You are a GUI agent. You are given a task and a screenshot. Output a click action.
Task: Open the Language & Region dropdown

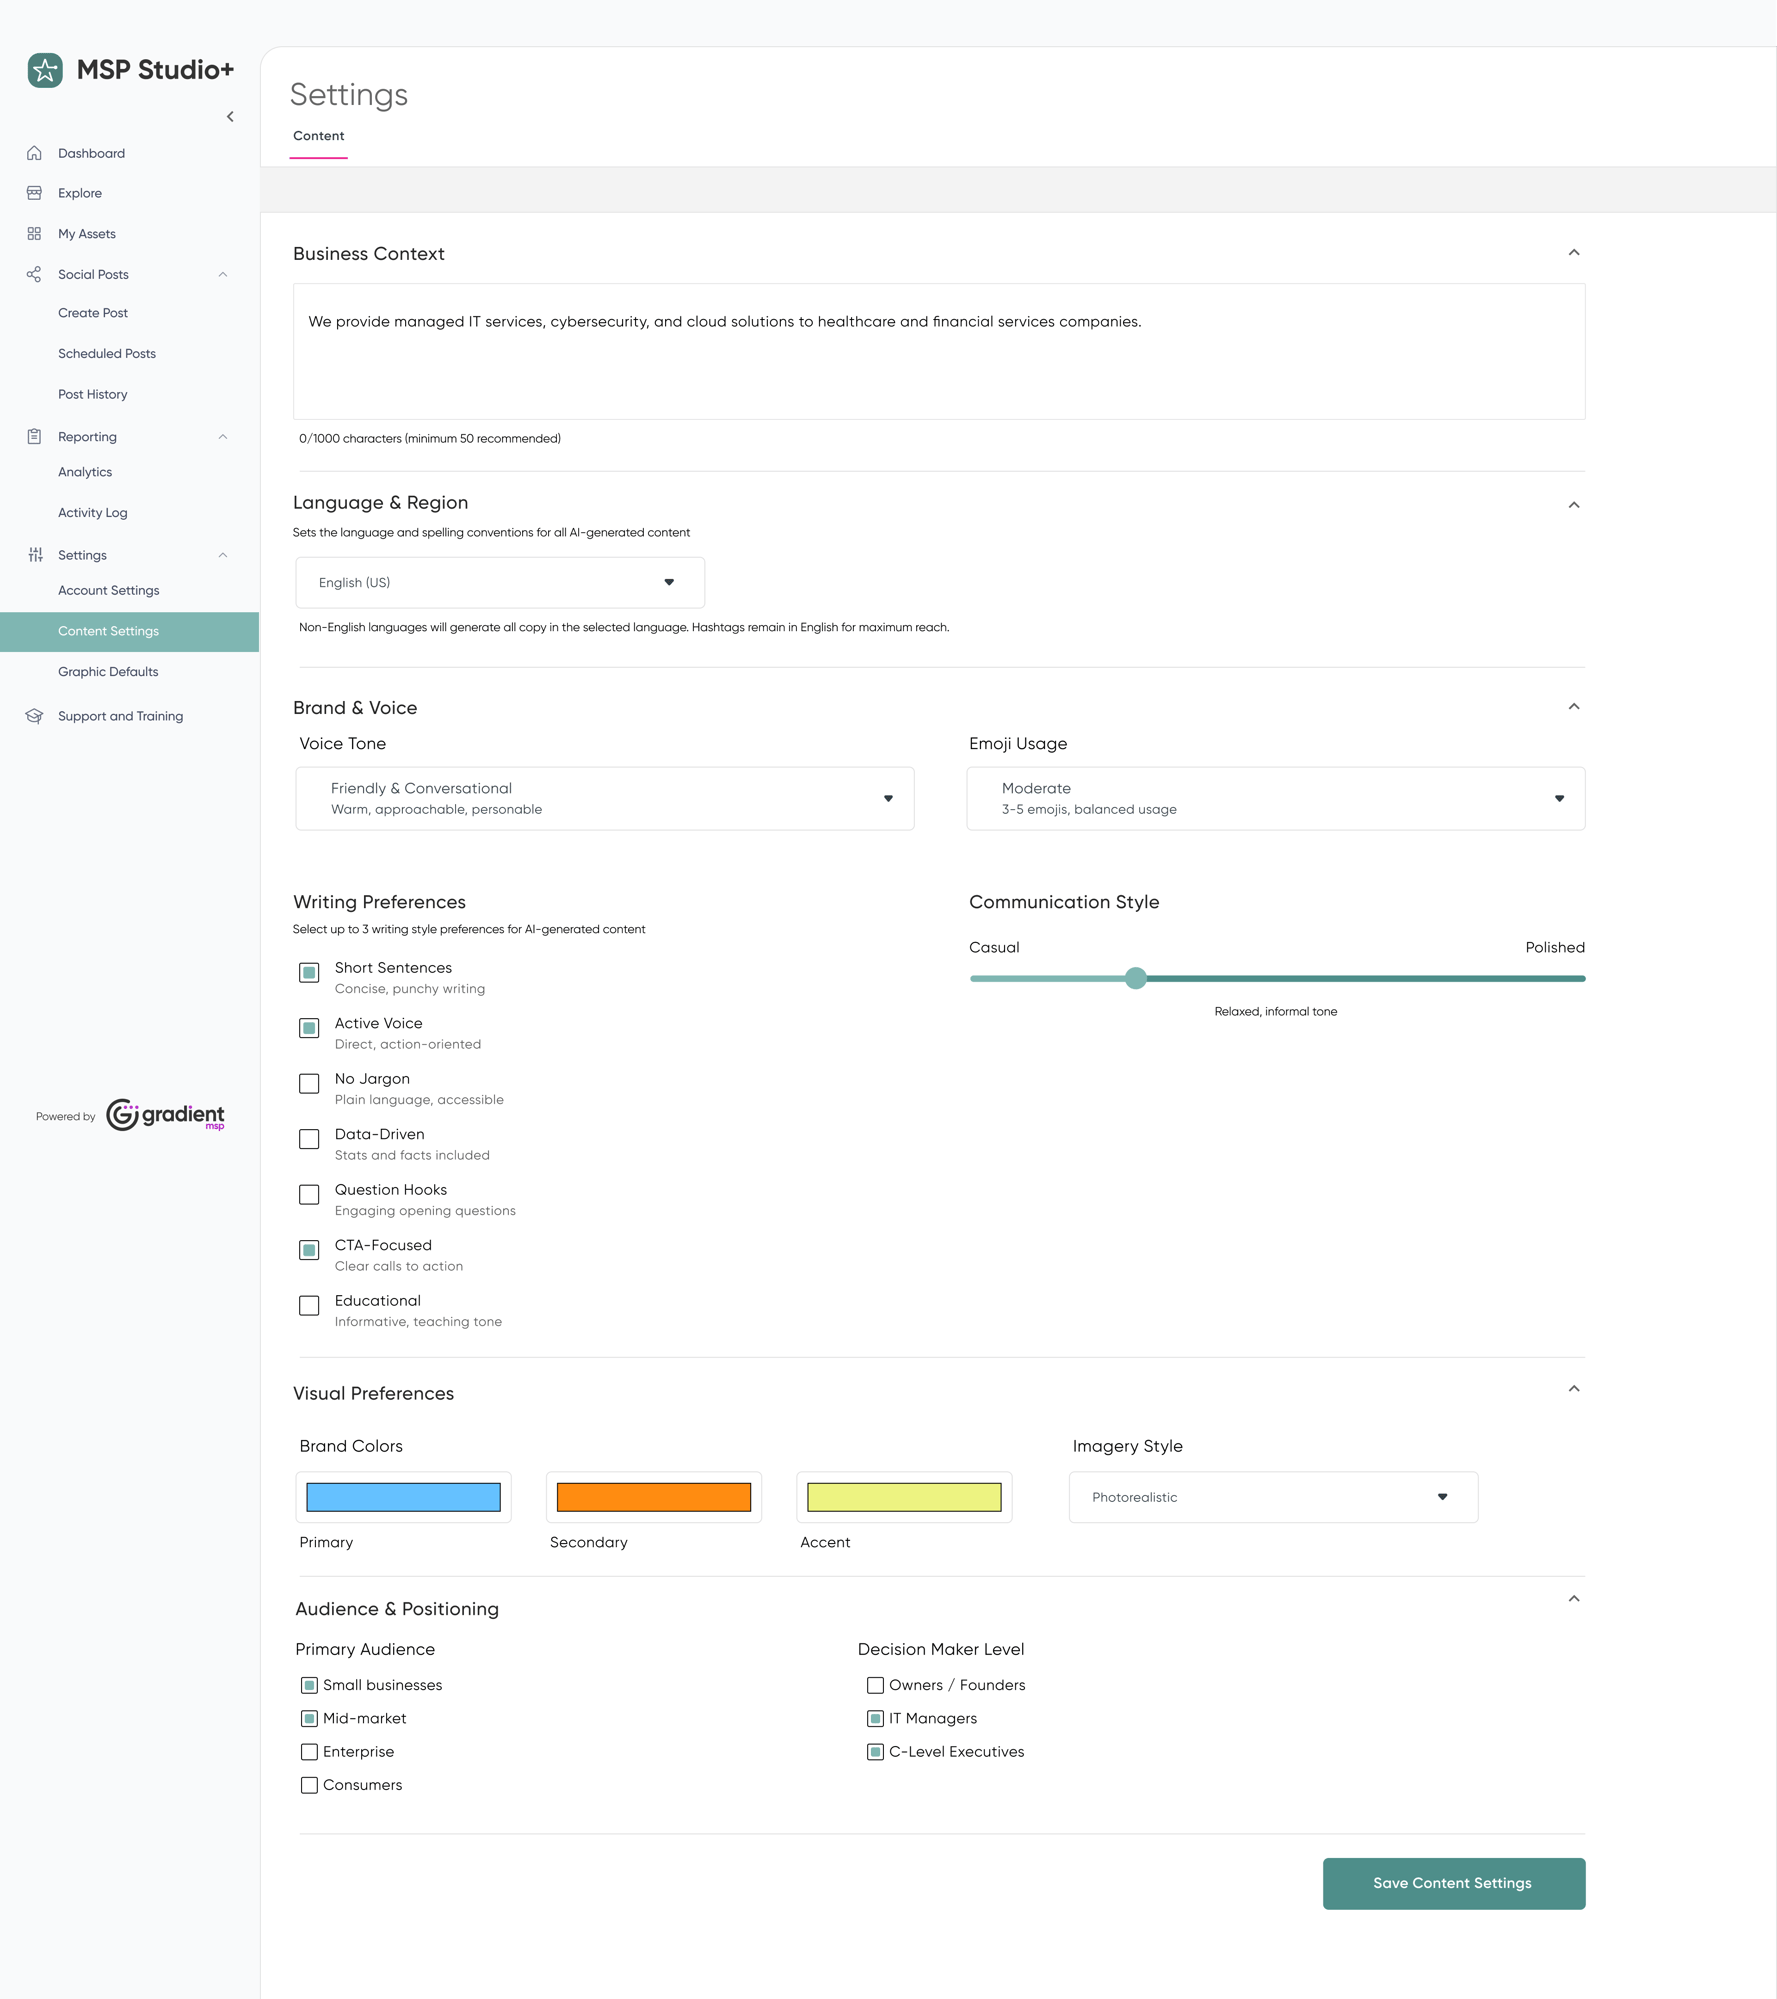[x=499, y=582]
